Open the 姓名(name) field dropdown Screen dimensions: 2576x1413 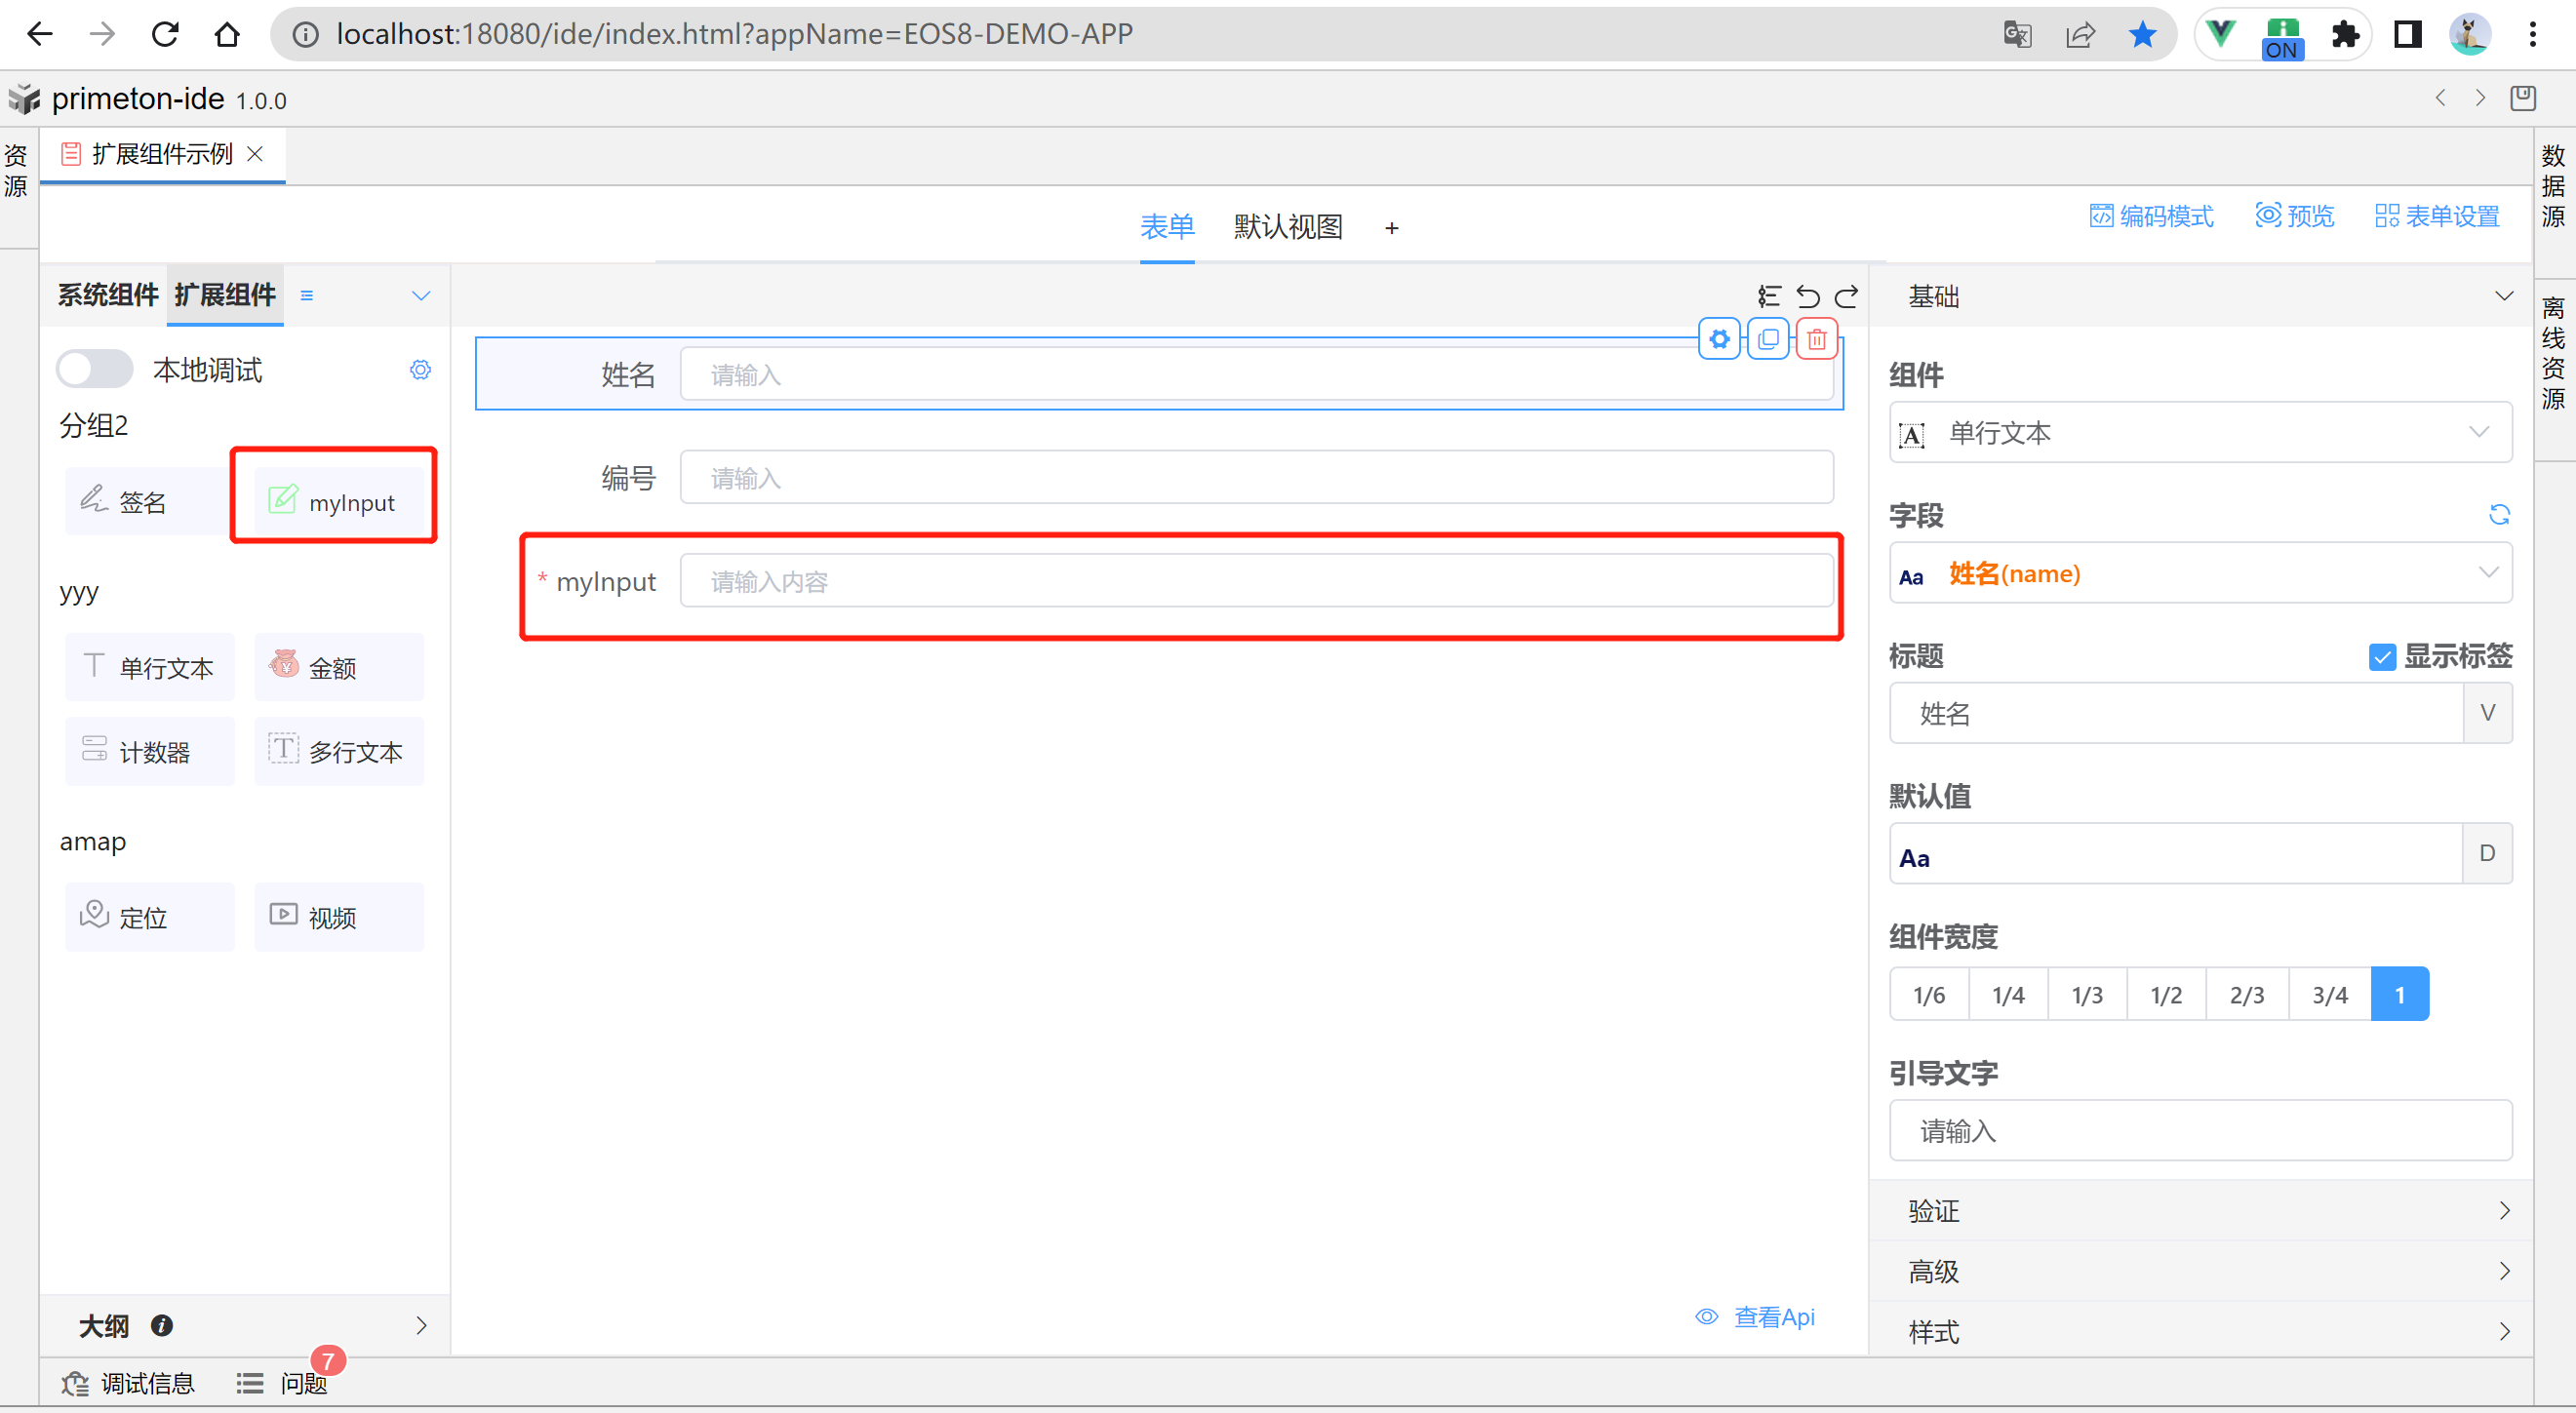2200,574
